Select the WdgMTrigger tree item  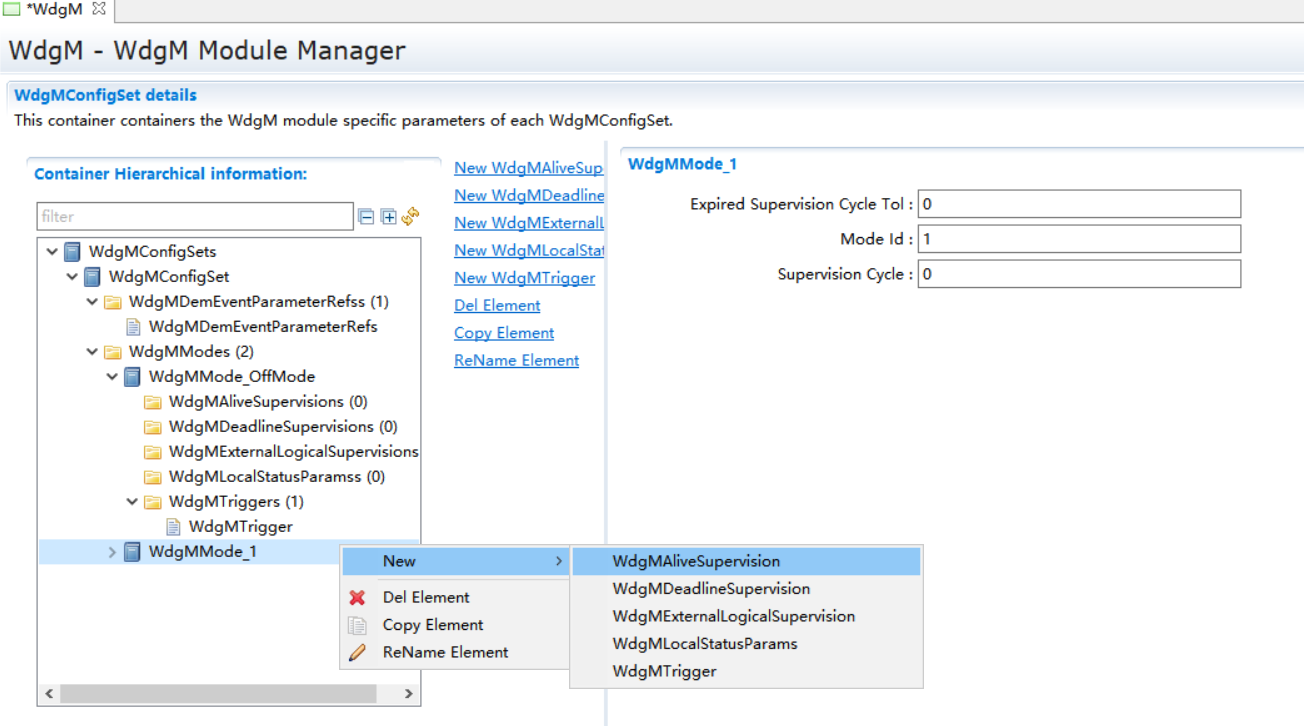[240, 527]
